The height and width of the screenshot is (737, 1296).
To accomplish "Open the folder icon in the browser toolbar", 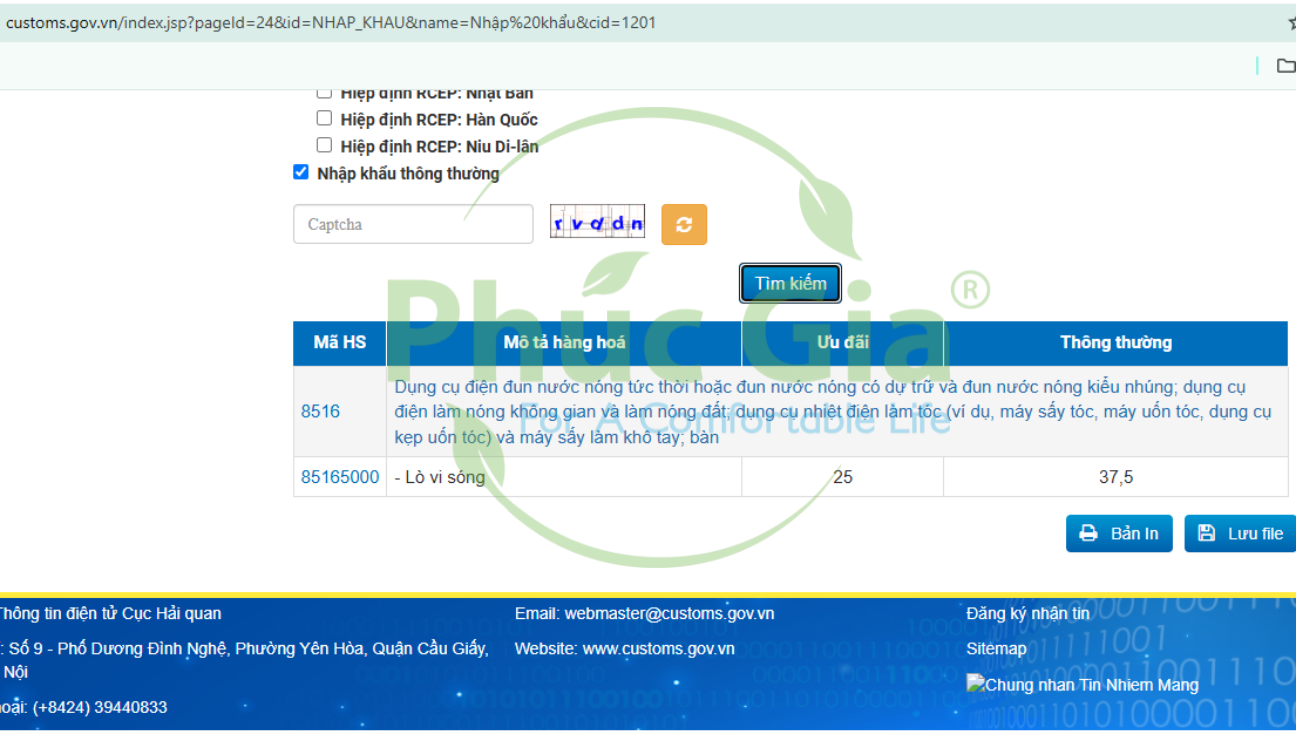I will pyautogui.click(x=1285, y=66).
